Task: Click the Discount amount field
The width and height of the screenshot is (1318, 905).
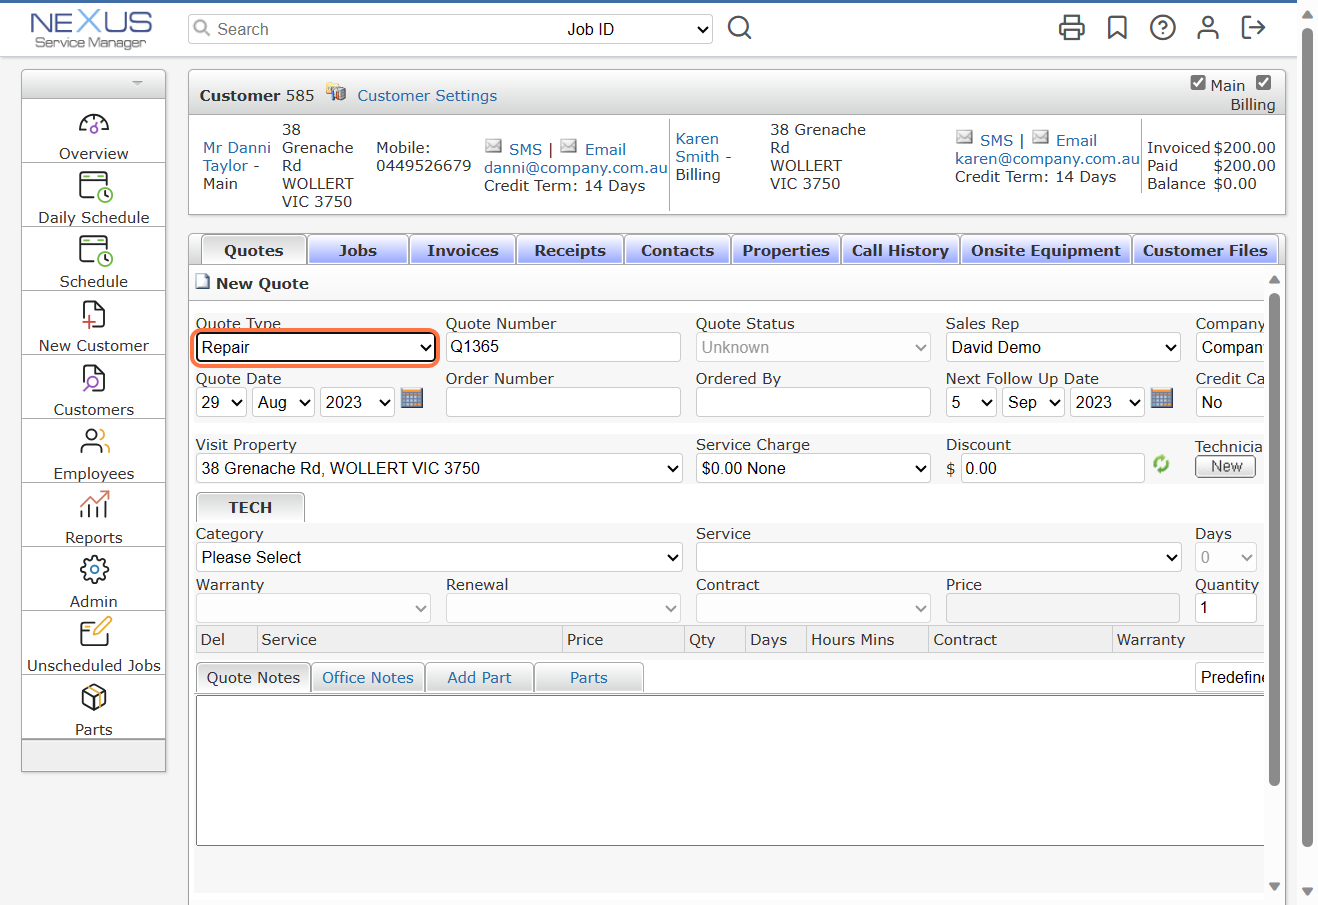Action: pos(1052,468)
